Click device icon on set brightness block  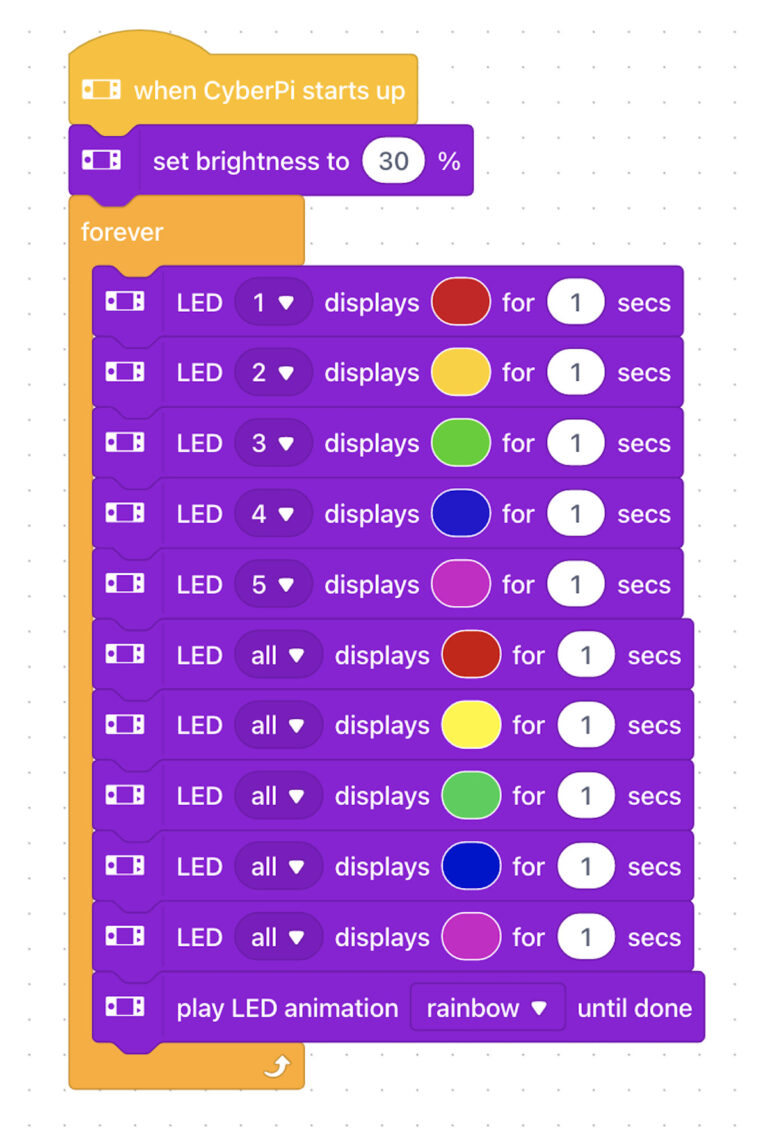point(101,160)
